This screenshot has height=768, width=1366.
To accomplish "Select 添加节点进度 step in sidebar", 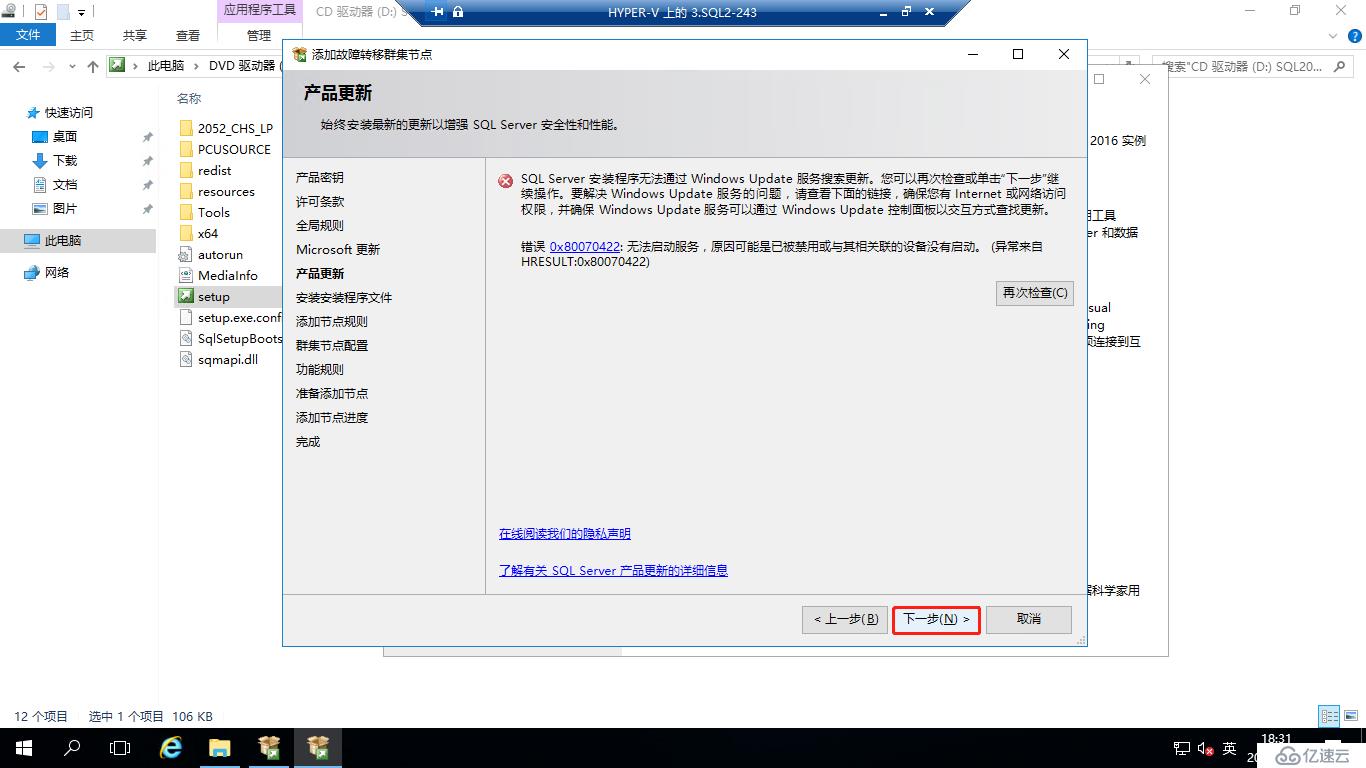I will tap(332, 417).
